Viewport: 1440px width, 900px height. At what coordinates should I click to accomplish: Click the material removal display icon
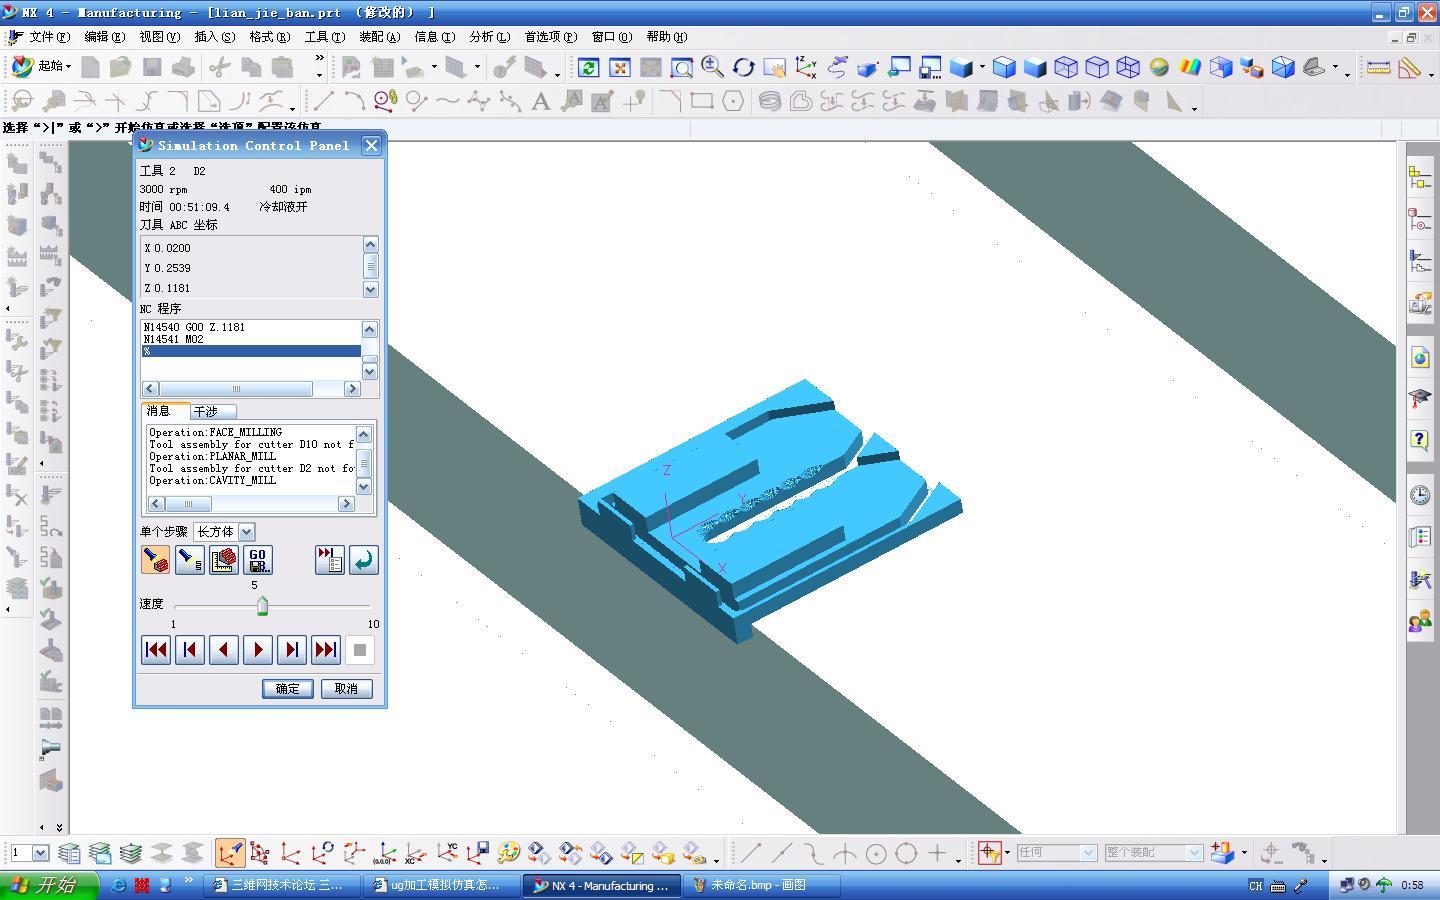223,560
